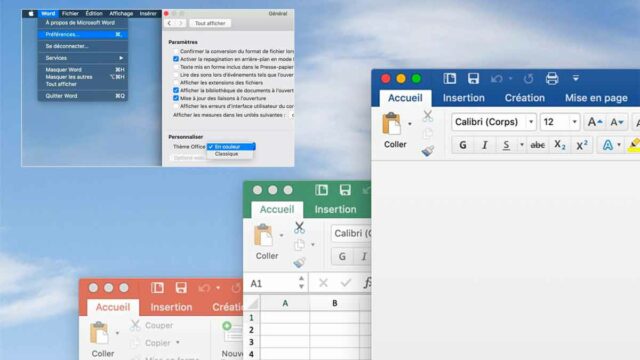Choose 'Classique' in the Thème Office dropdown

tap(227, 154)
